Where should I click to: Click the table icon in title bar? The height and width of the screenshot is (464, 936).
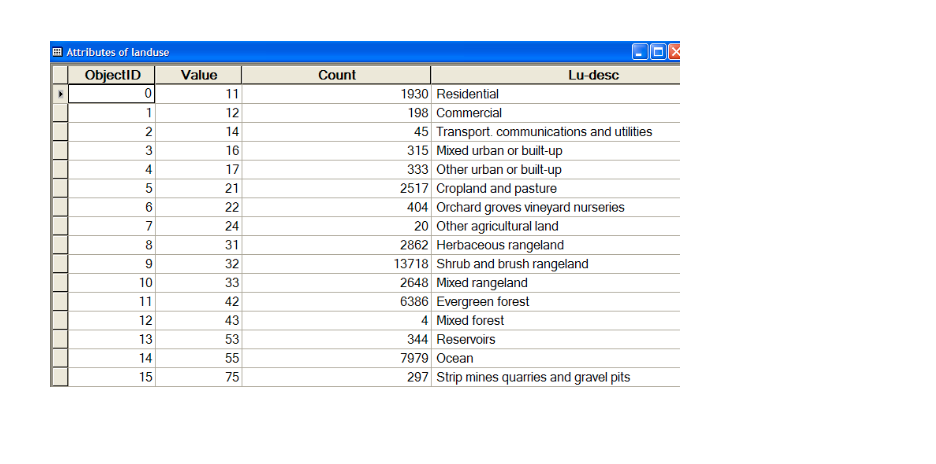coord(57,52)
